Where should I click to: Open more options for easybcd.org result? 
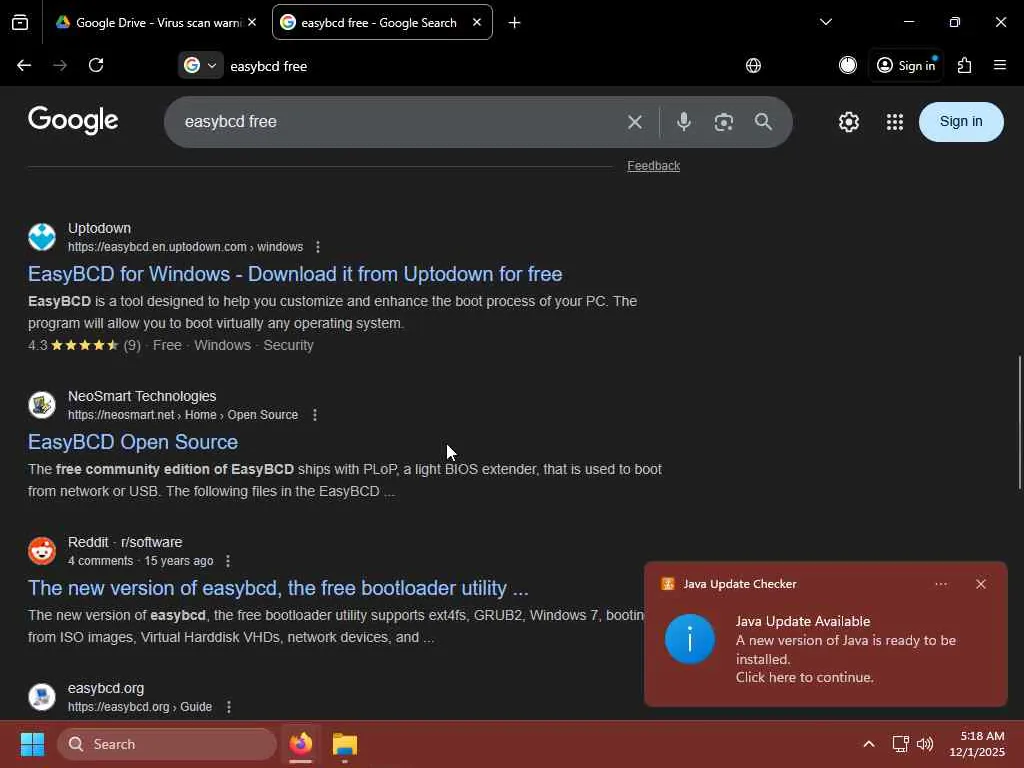click(229, 707)
